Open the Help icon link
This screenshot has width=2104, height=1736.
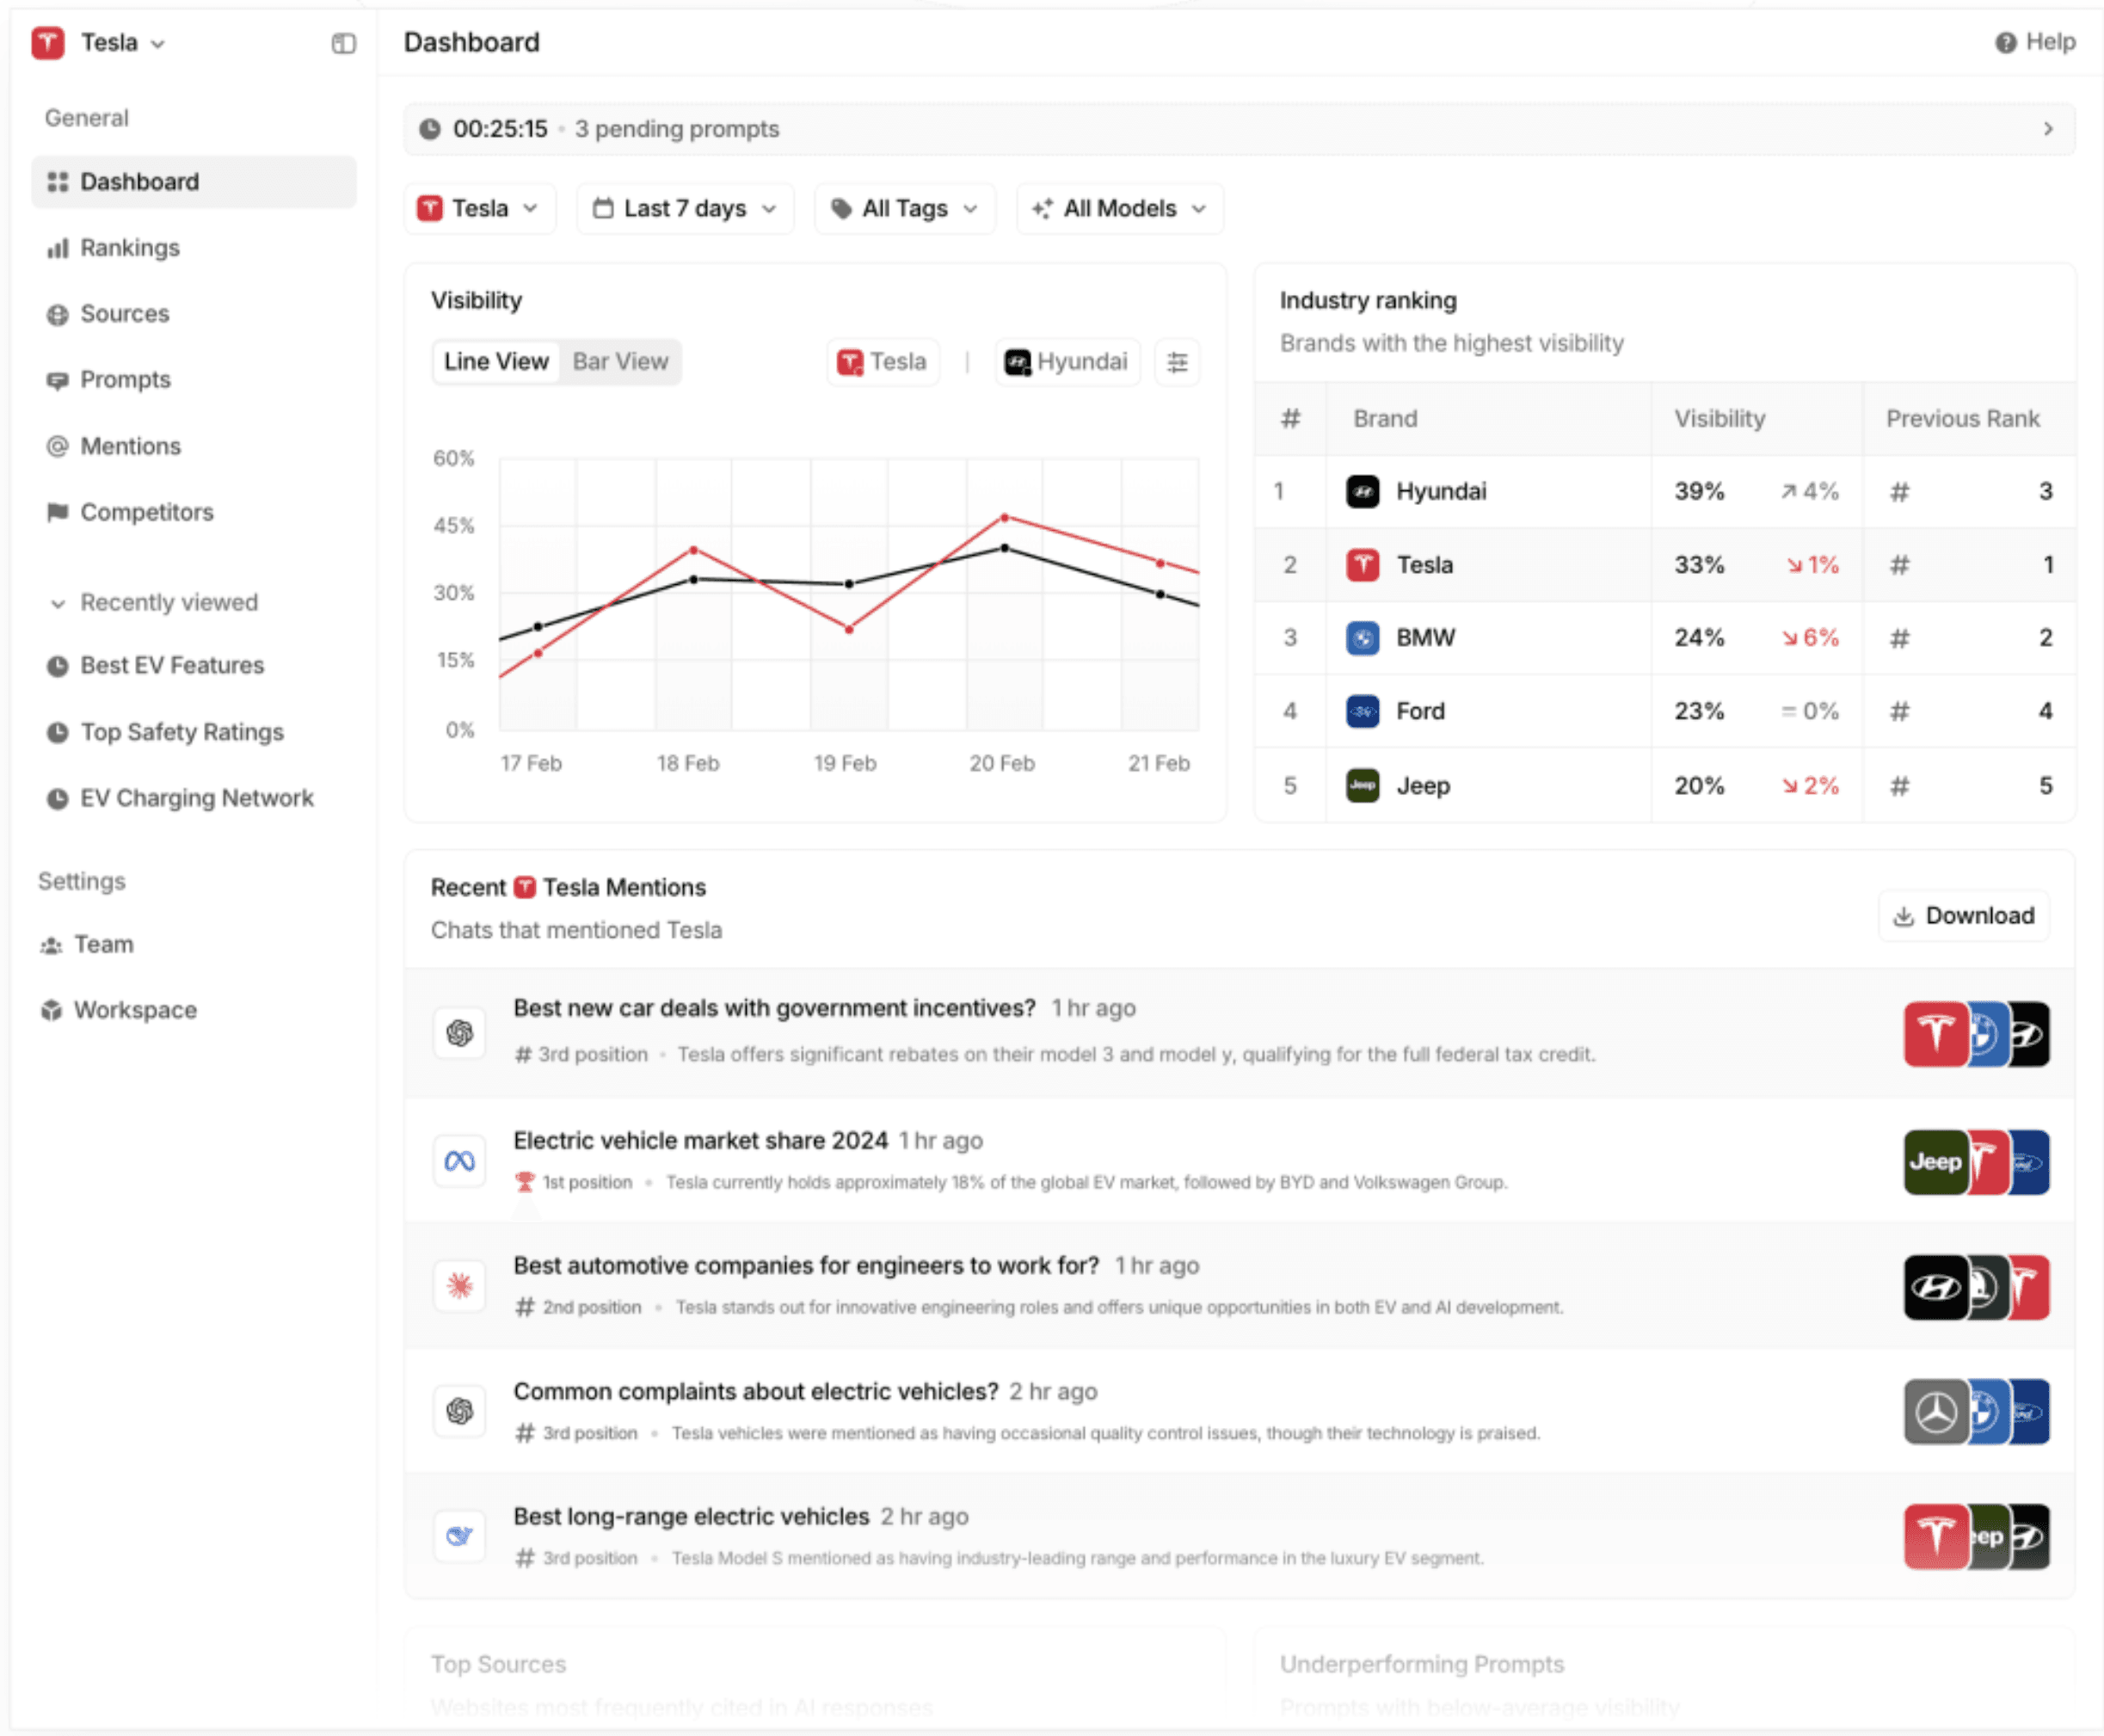click(2005, 42)
